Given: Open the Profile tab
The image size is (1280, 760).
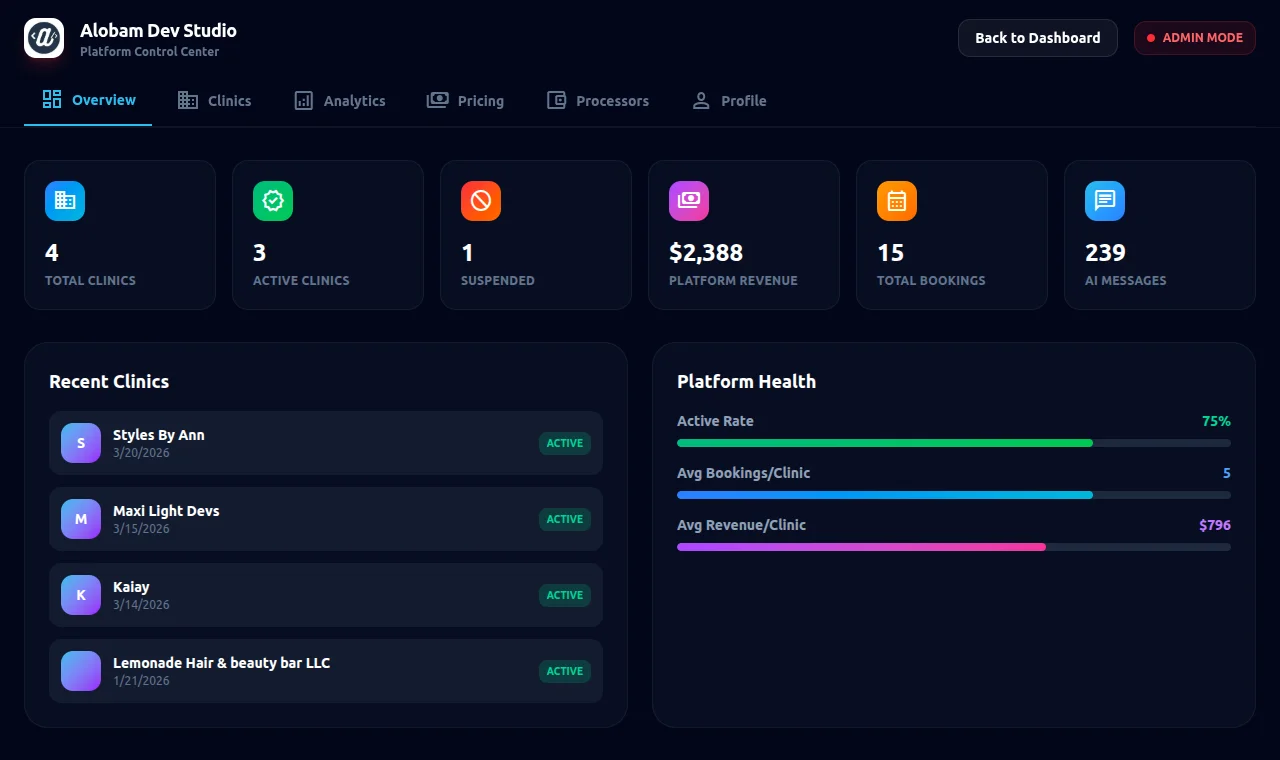Looking at the screenshot, I should point(729,100).
